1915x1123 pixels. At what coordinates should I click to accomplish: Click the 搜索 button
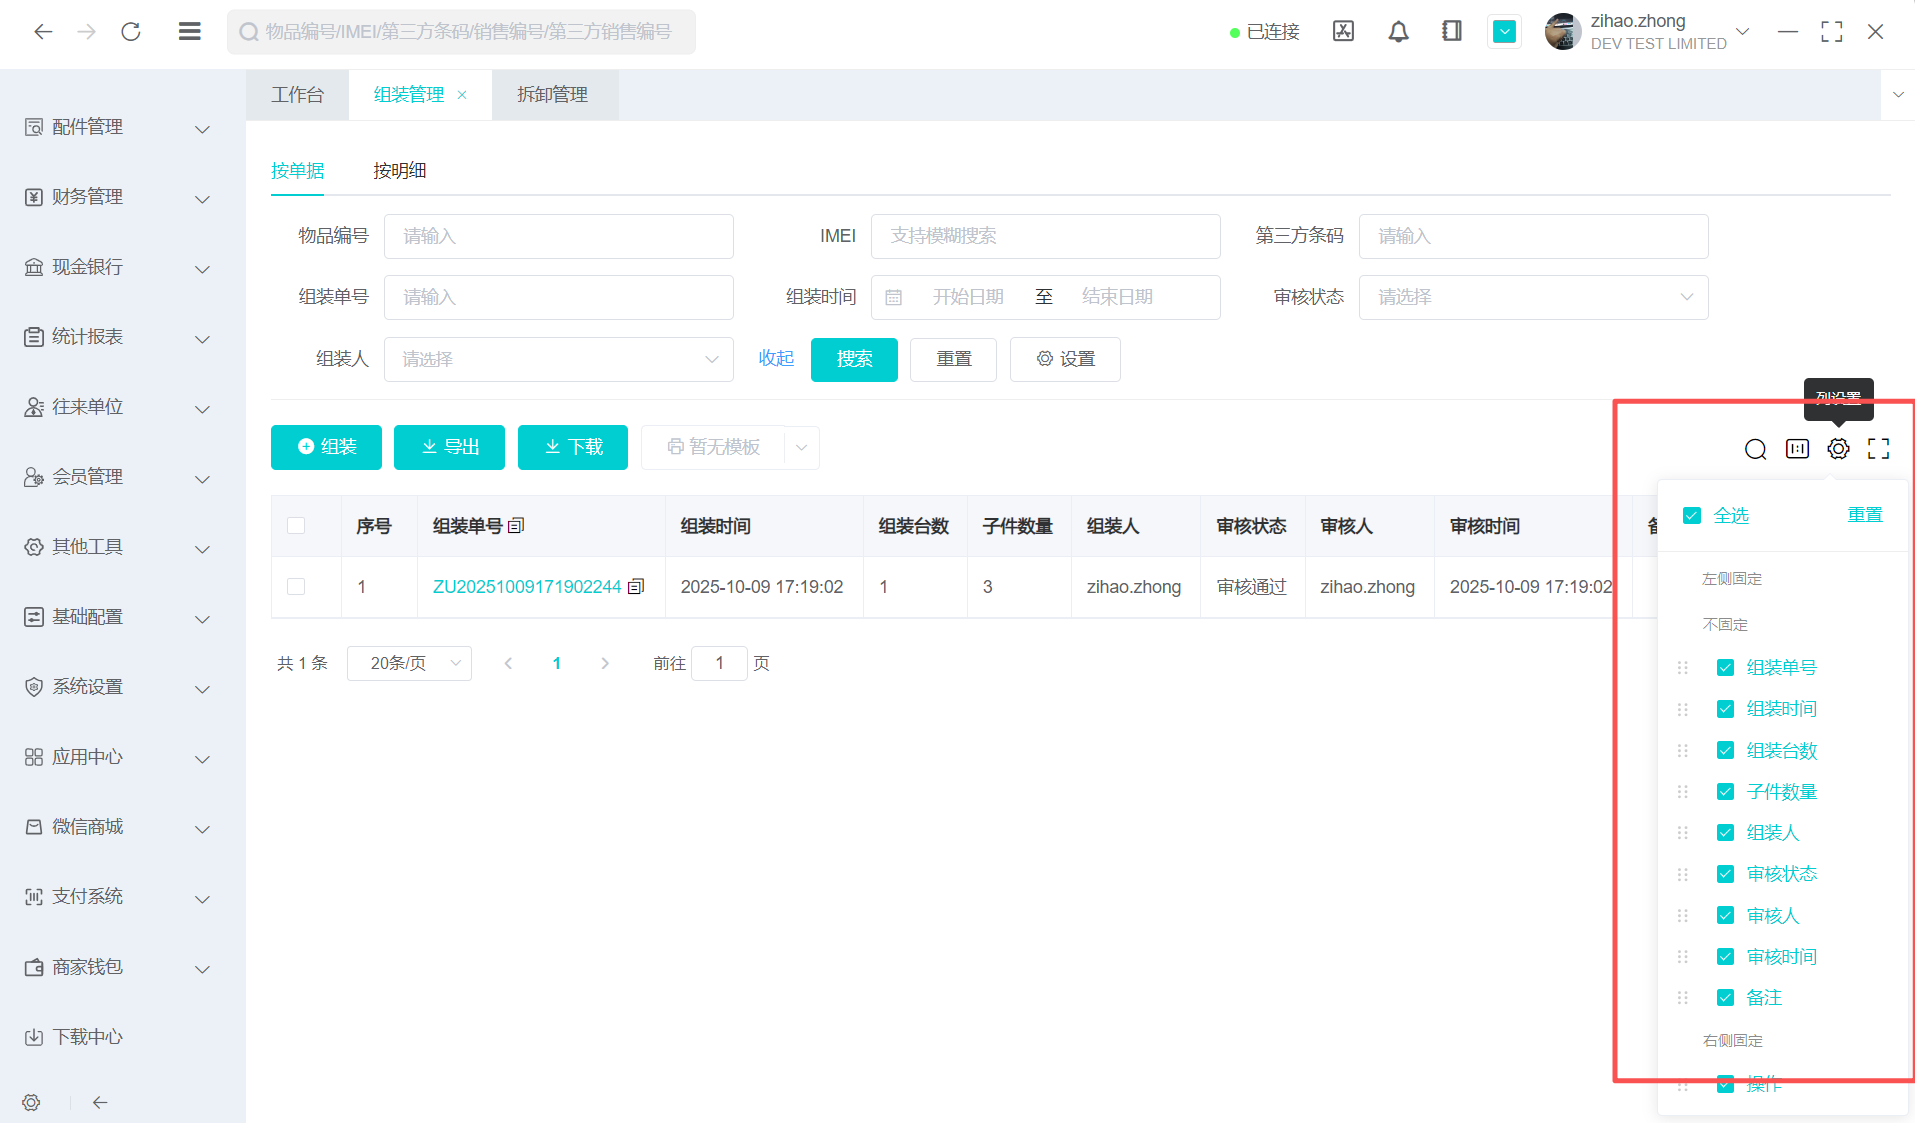pyautogui.click(x=854, y=359)
